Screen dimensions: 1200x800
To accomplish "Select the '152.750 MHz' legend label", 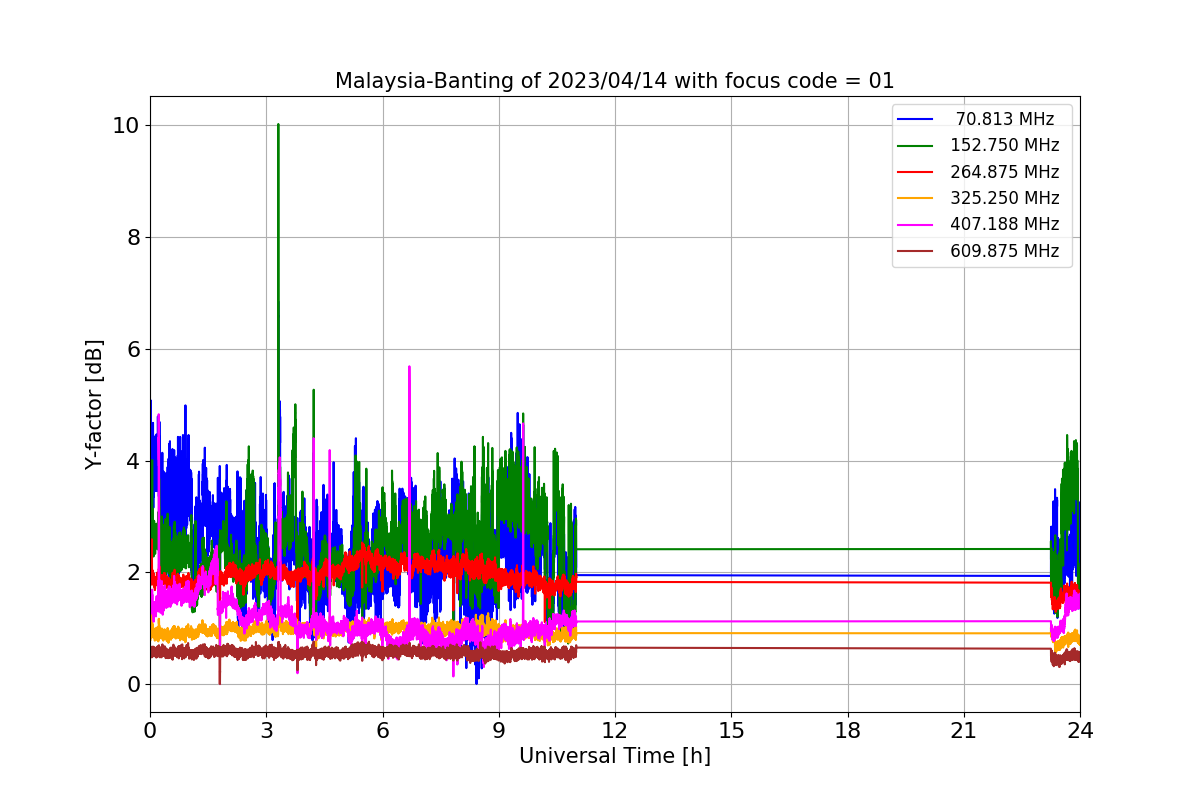I will point(1005,145).
